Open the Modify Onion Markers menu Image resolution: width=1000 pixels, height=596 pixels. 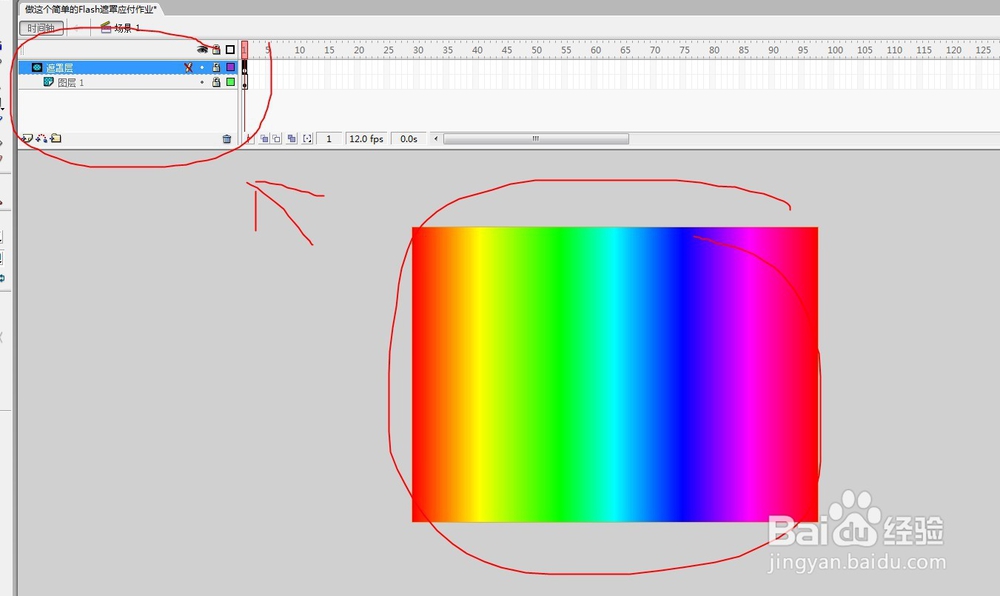click(x=307, y=138)
